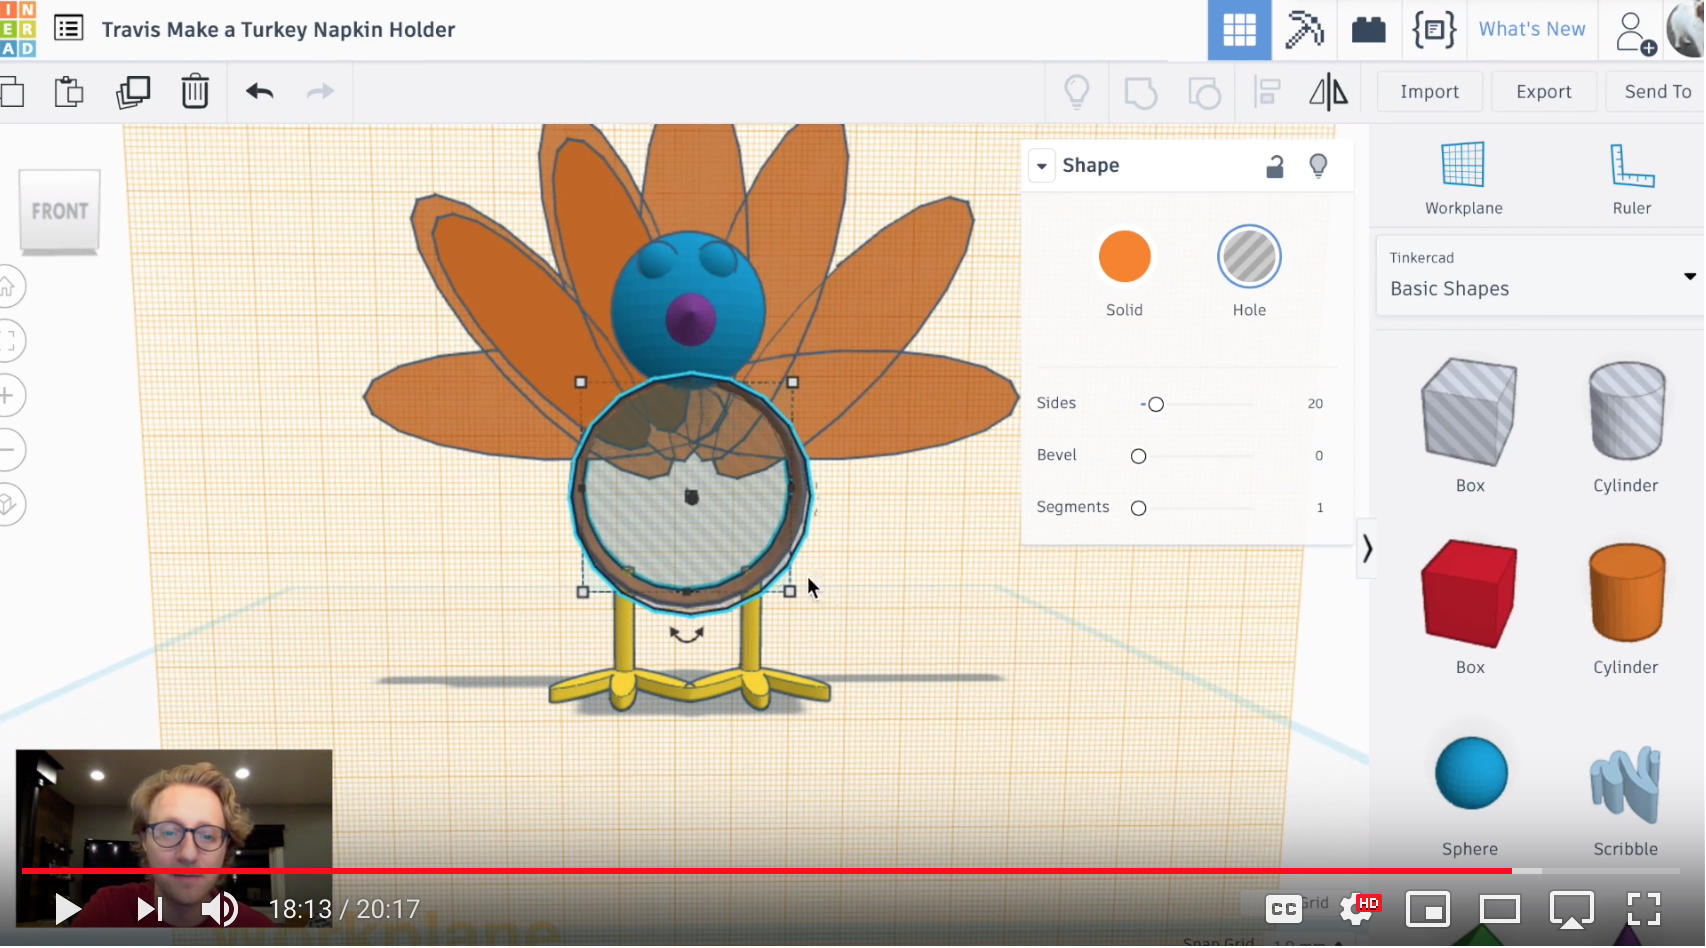Group the selected shapes
The height and width of the screenshot is (948, 1706).
click(1140, 92)
